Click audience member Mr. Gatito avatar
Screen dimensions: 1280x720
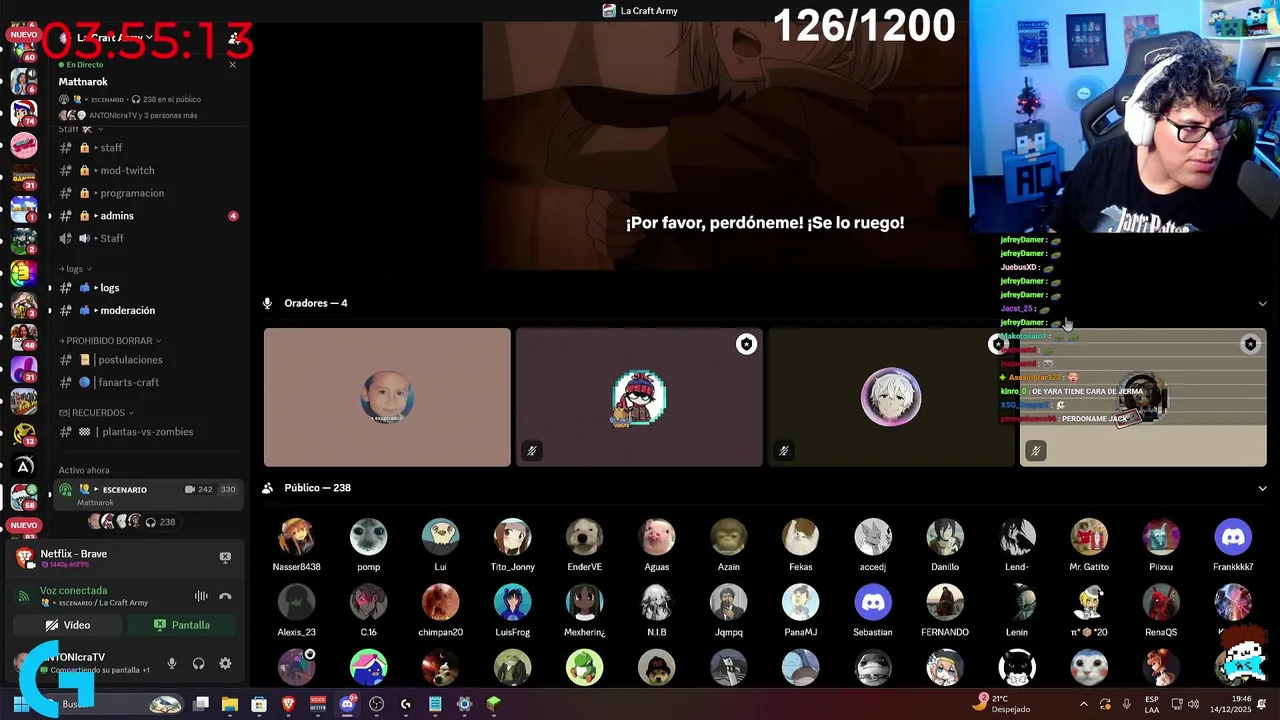point(1089,537)
